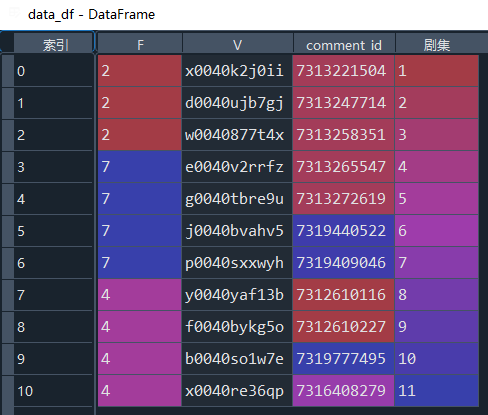Sort by the V column header
Viewport: 488px width, 415px height.
click(237, 44)
